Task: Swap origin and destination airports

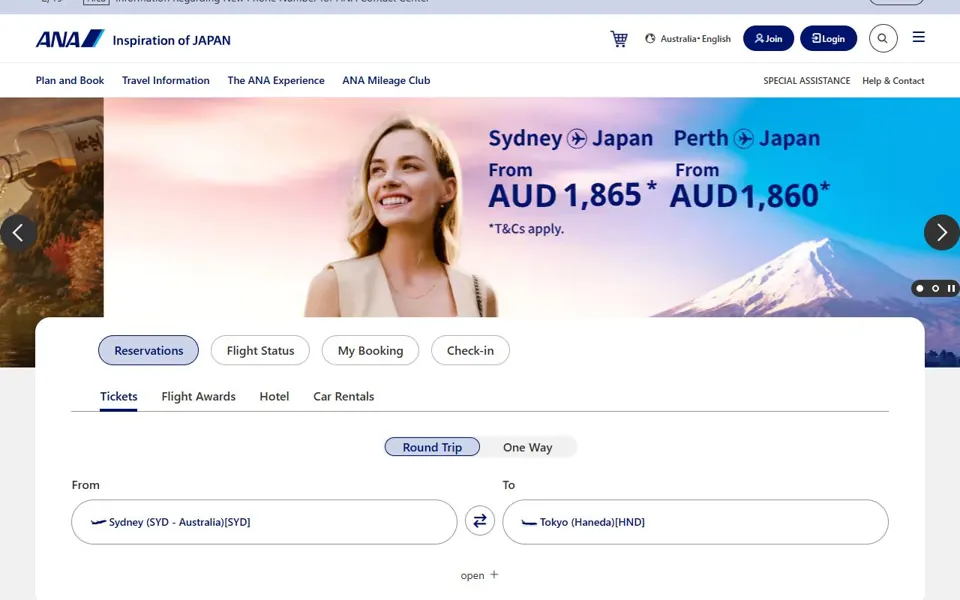Action: coord(479,521)
